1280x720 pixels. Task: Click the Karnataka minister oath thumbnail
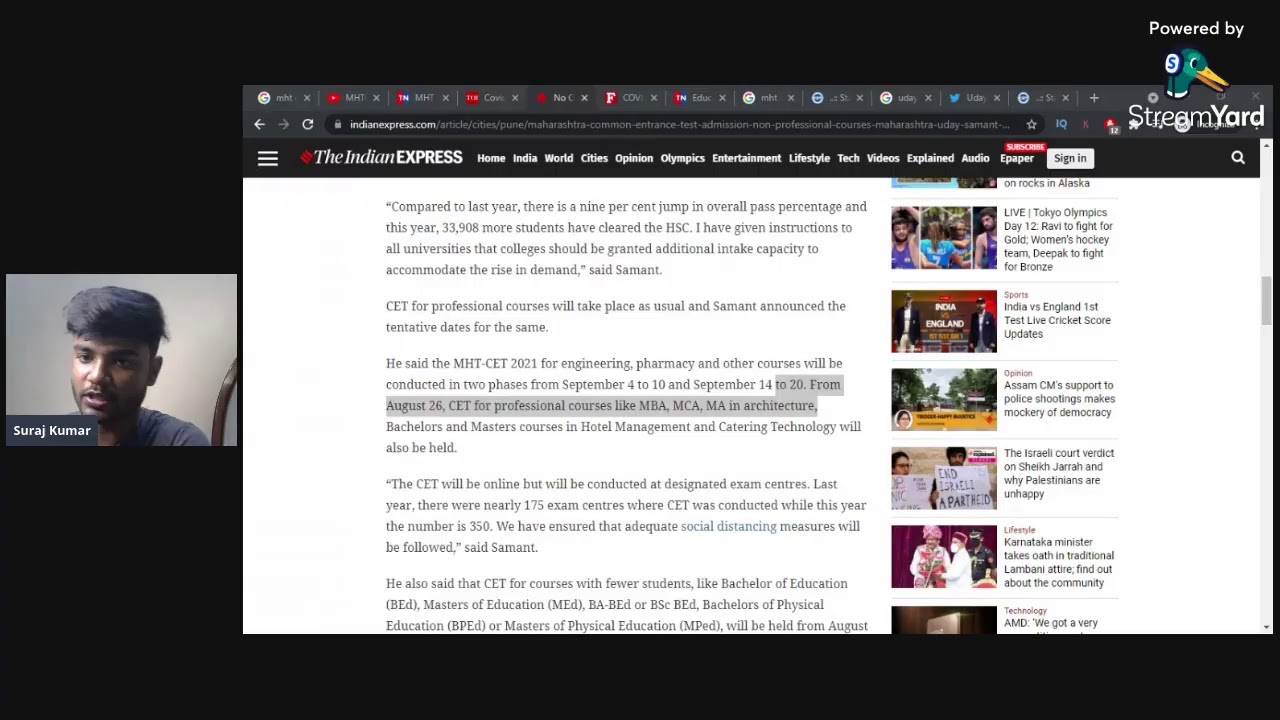coord(944,557)
